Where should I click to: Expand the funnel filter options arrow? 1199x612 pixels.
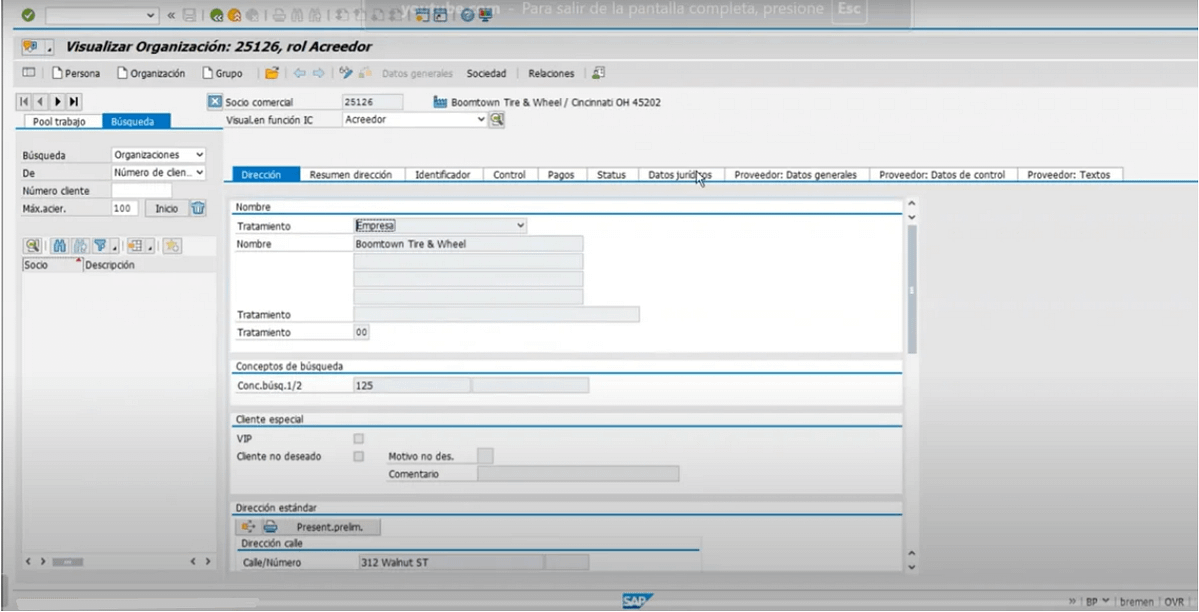coord(113,247)
